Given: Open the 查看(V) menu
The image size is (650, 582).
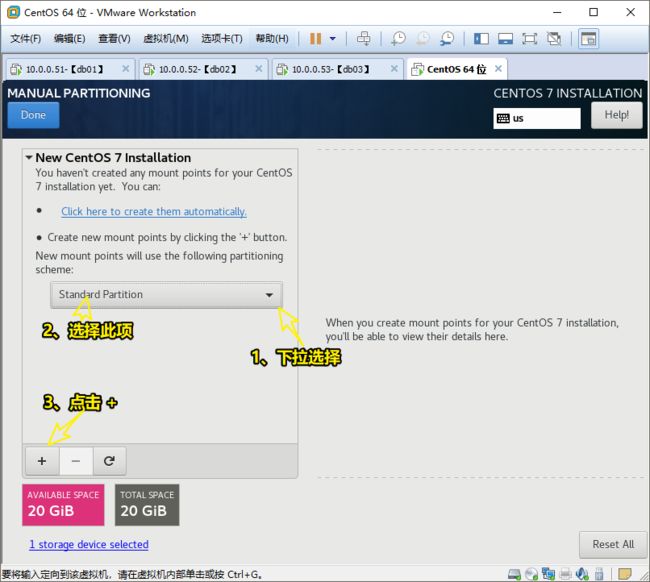Looking at the screenshot, I should click(114, 39).
